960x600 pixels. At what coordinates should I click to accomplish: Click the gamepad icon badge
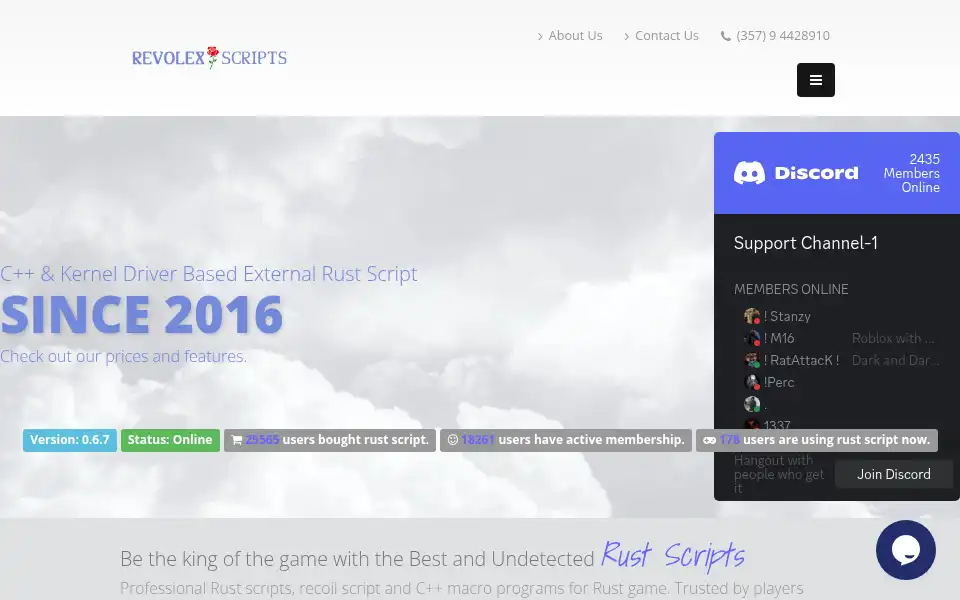[710, 440]
